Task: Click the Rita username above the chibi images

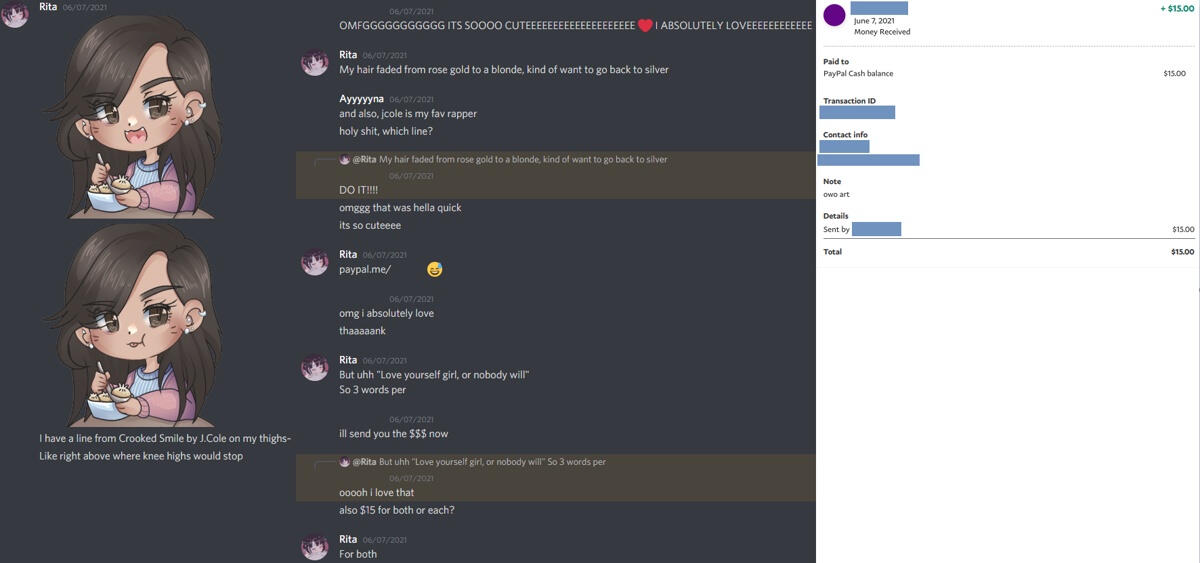Action: [x=48, y=6]
